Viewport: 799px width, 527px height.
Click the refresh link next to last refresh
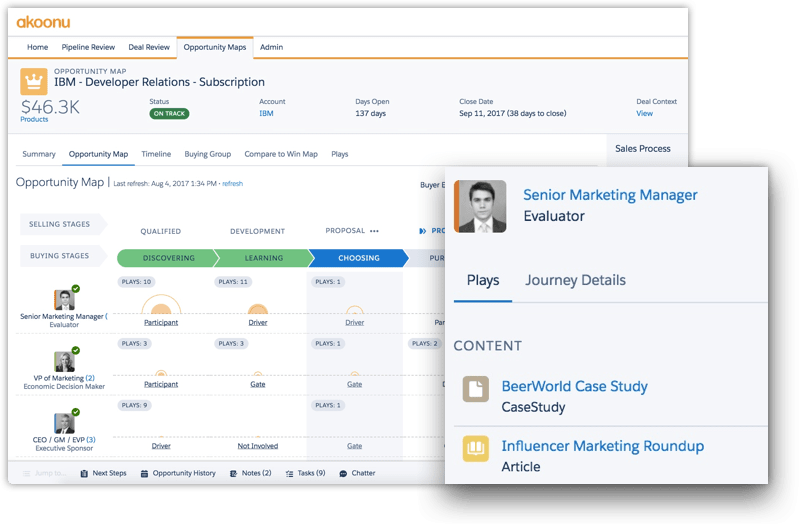point(232,183)
